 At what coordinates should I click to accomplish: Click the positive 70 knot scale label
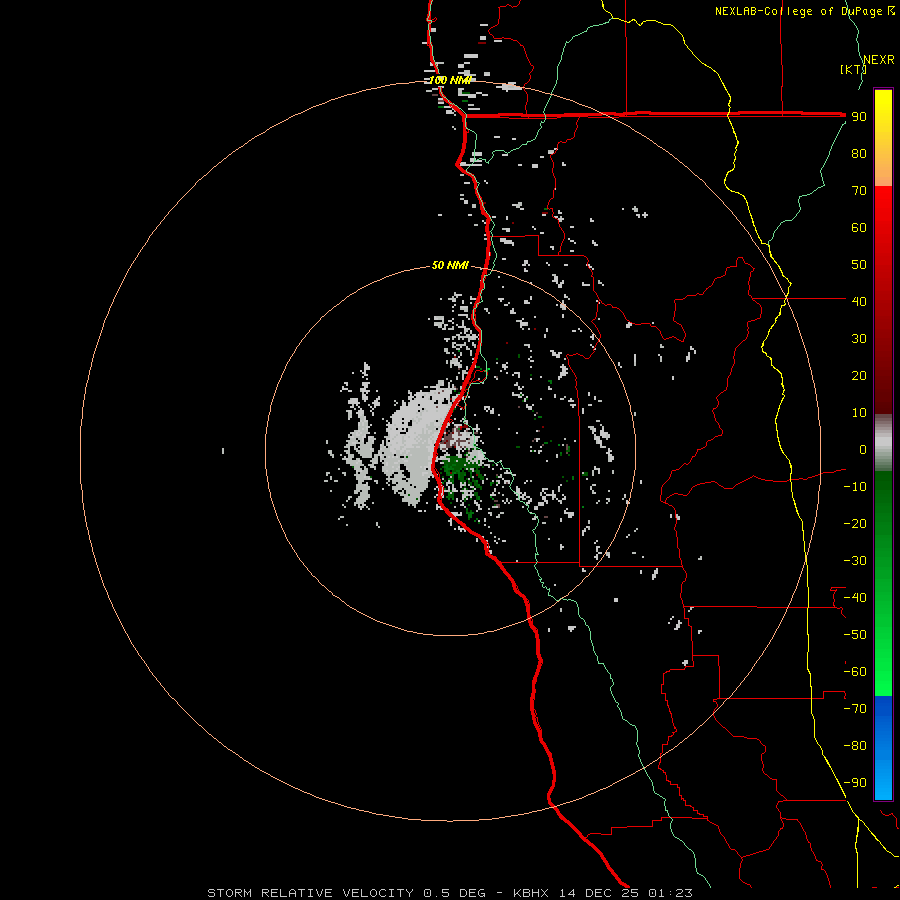click(x=859, y=191)
